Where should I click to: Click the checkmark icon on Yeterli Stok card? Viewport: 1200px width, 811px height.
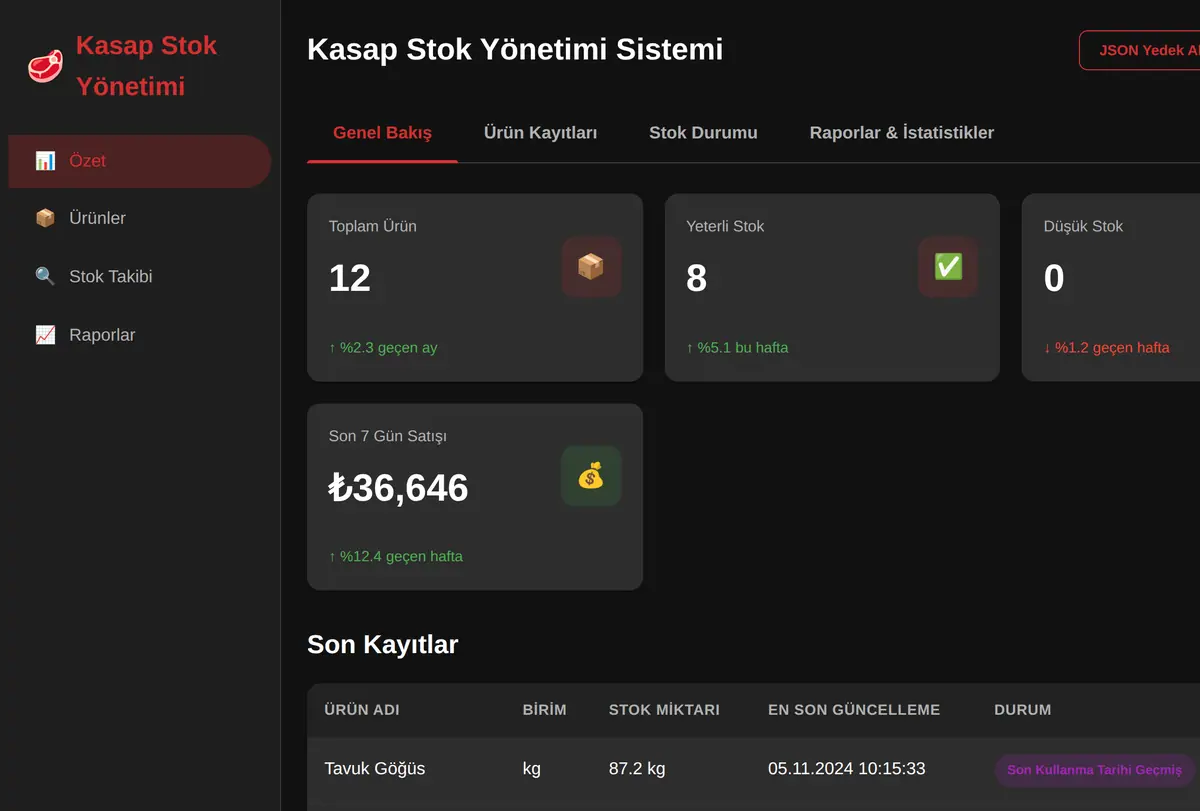pyautogui.click(x=948, y=267)
